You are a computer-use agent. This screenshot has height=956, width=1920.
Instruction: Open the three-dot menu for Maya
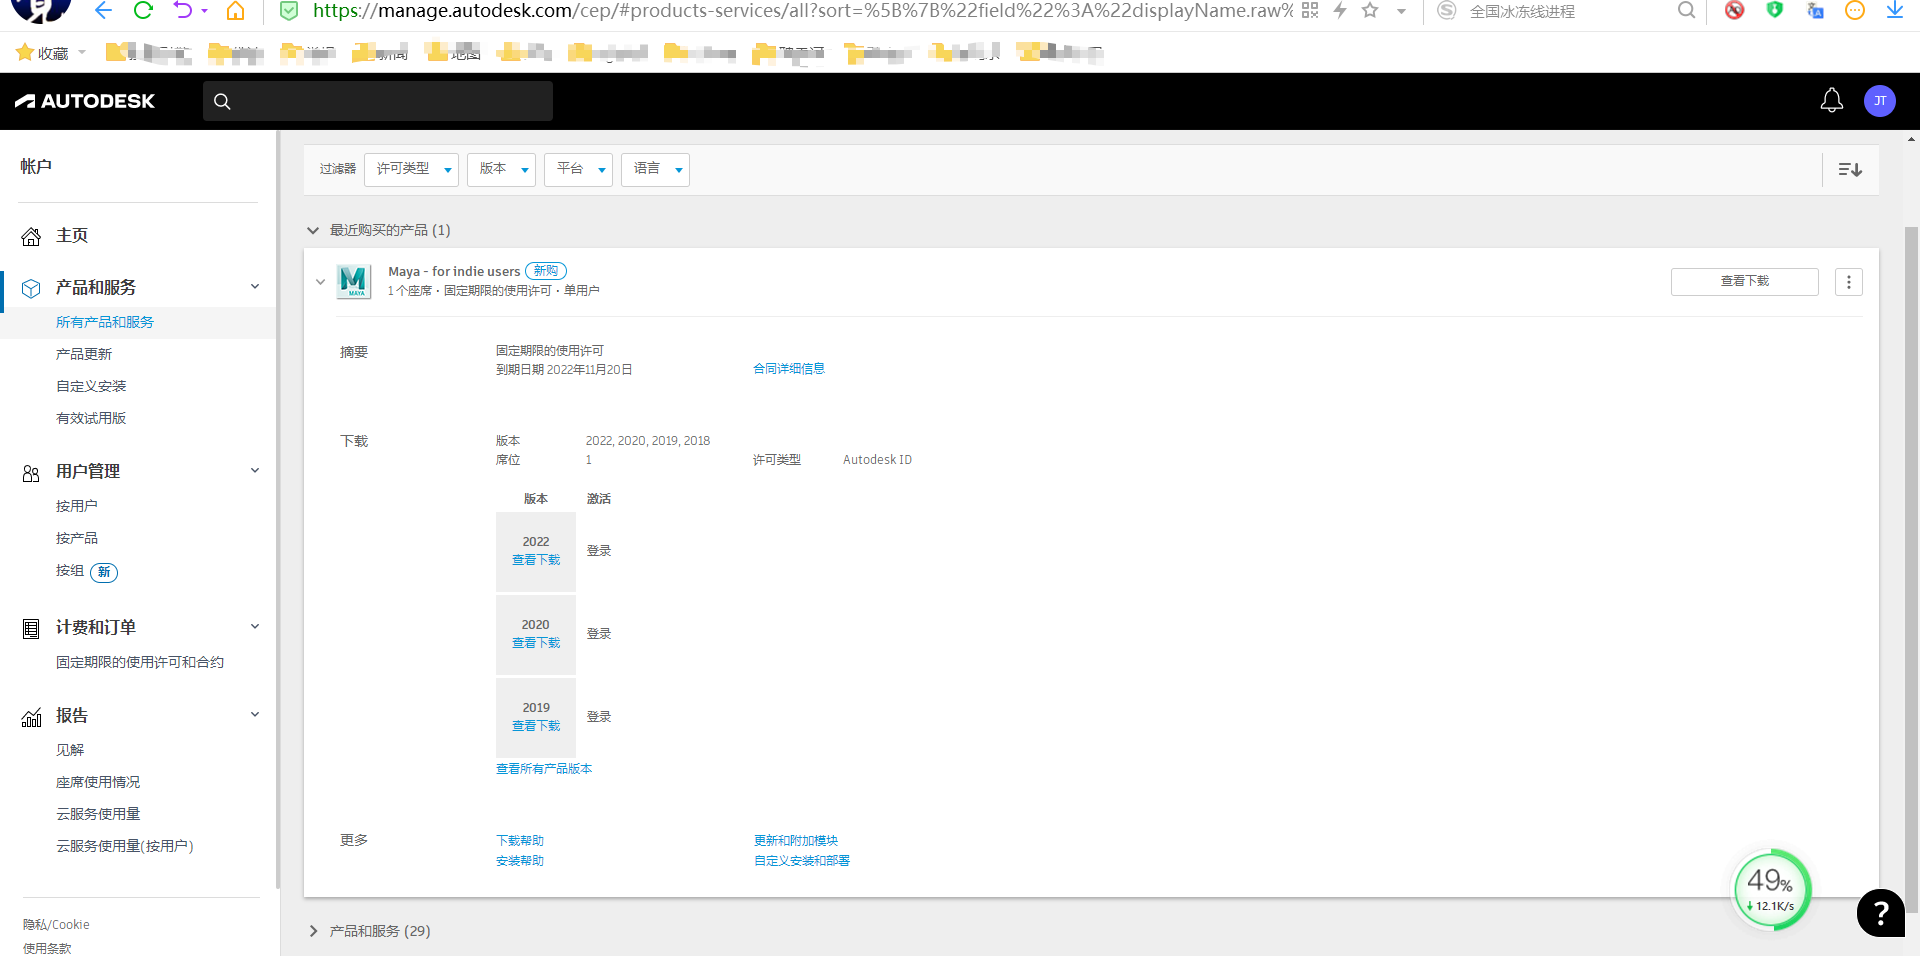[1849, 282]
